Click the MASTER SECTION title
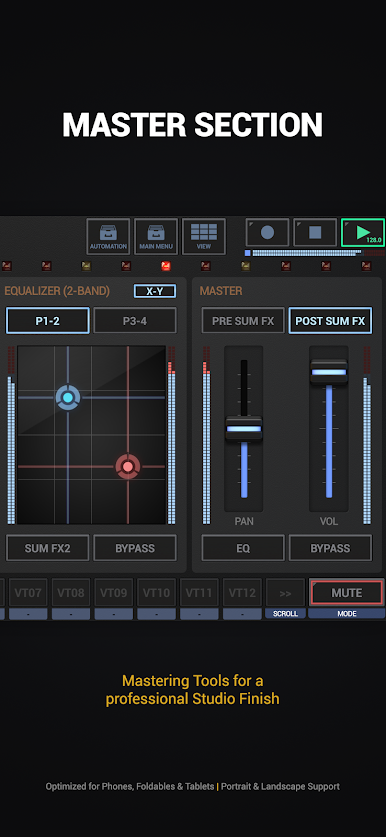Viewport: 386px width, 837px height. coord(192,124)
